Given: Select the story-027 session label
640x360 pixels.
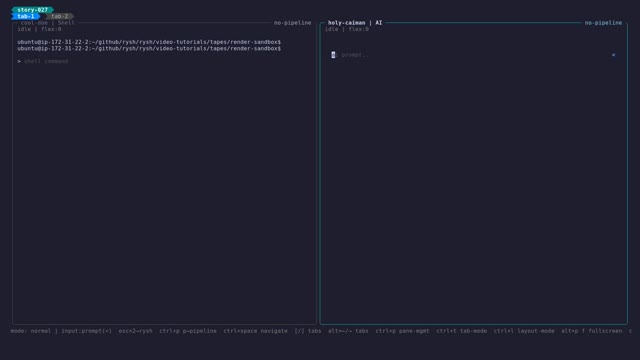Looking at the screenshot, I should [x=32, y=10].
